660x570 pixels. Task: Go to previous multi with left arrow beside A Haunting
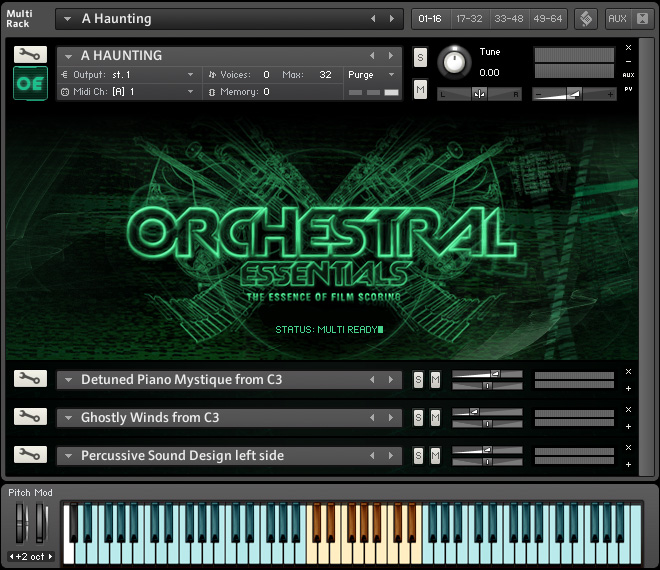coord(373,19)
